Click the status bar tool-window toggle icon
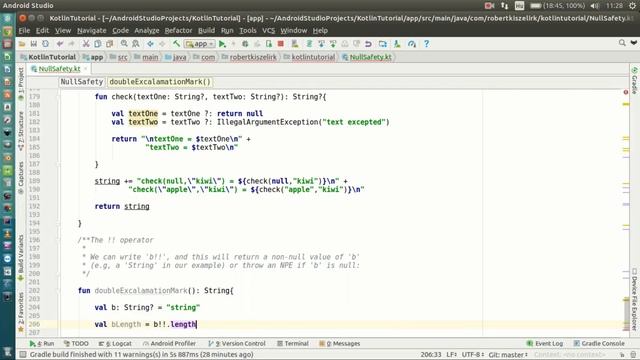 pos(23,354)
